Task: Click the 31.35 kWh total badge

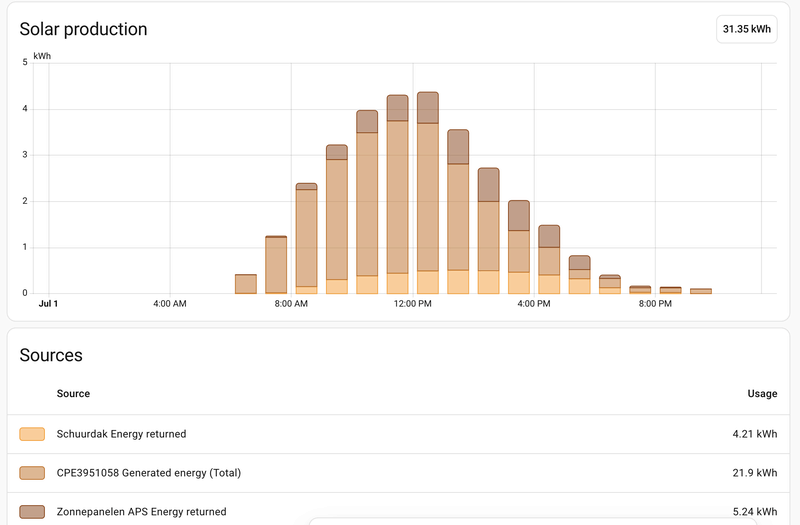Action: [746, 29]
